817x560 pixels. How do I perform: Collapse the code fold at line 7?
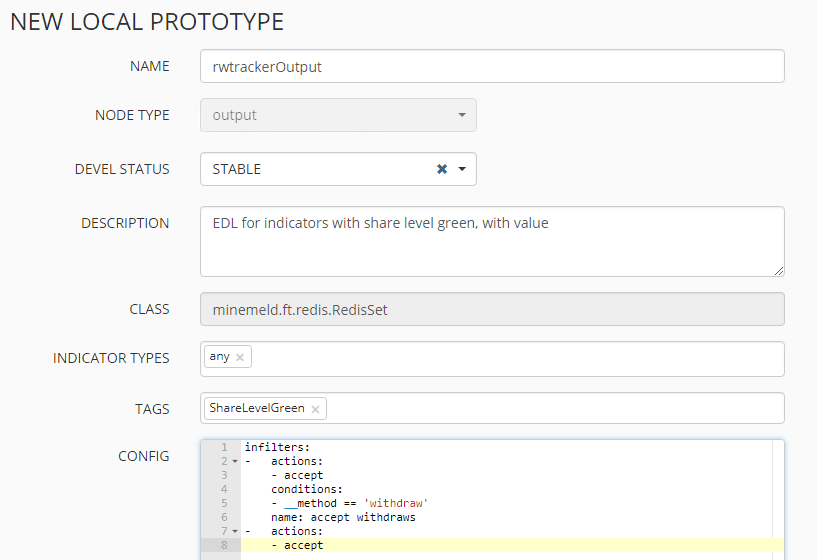coord(235,532)
